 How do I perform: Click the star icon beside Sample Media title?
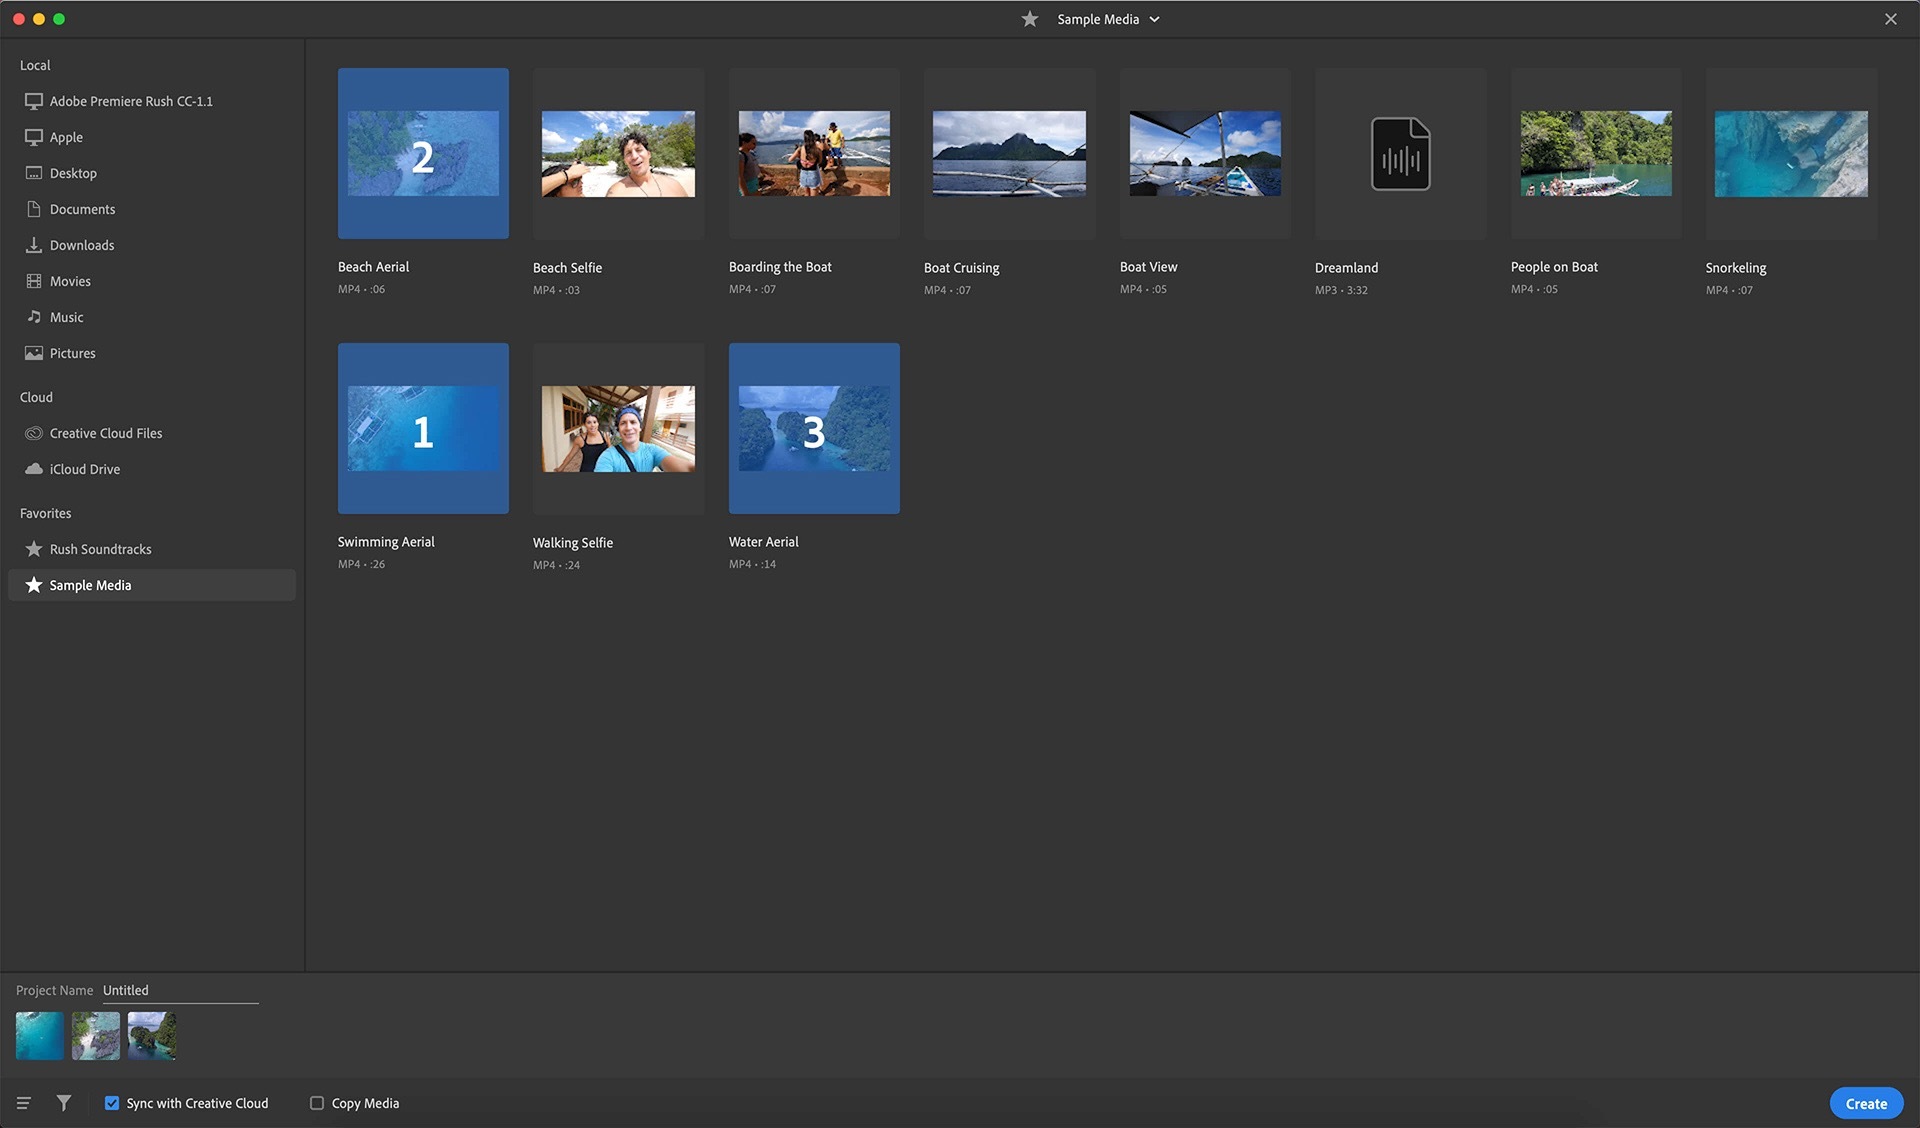point(1030,19)
